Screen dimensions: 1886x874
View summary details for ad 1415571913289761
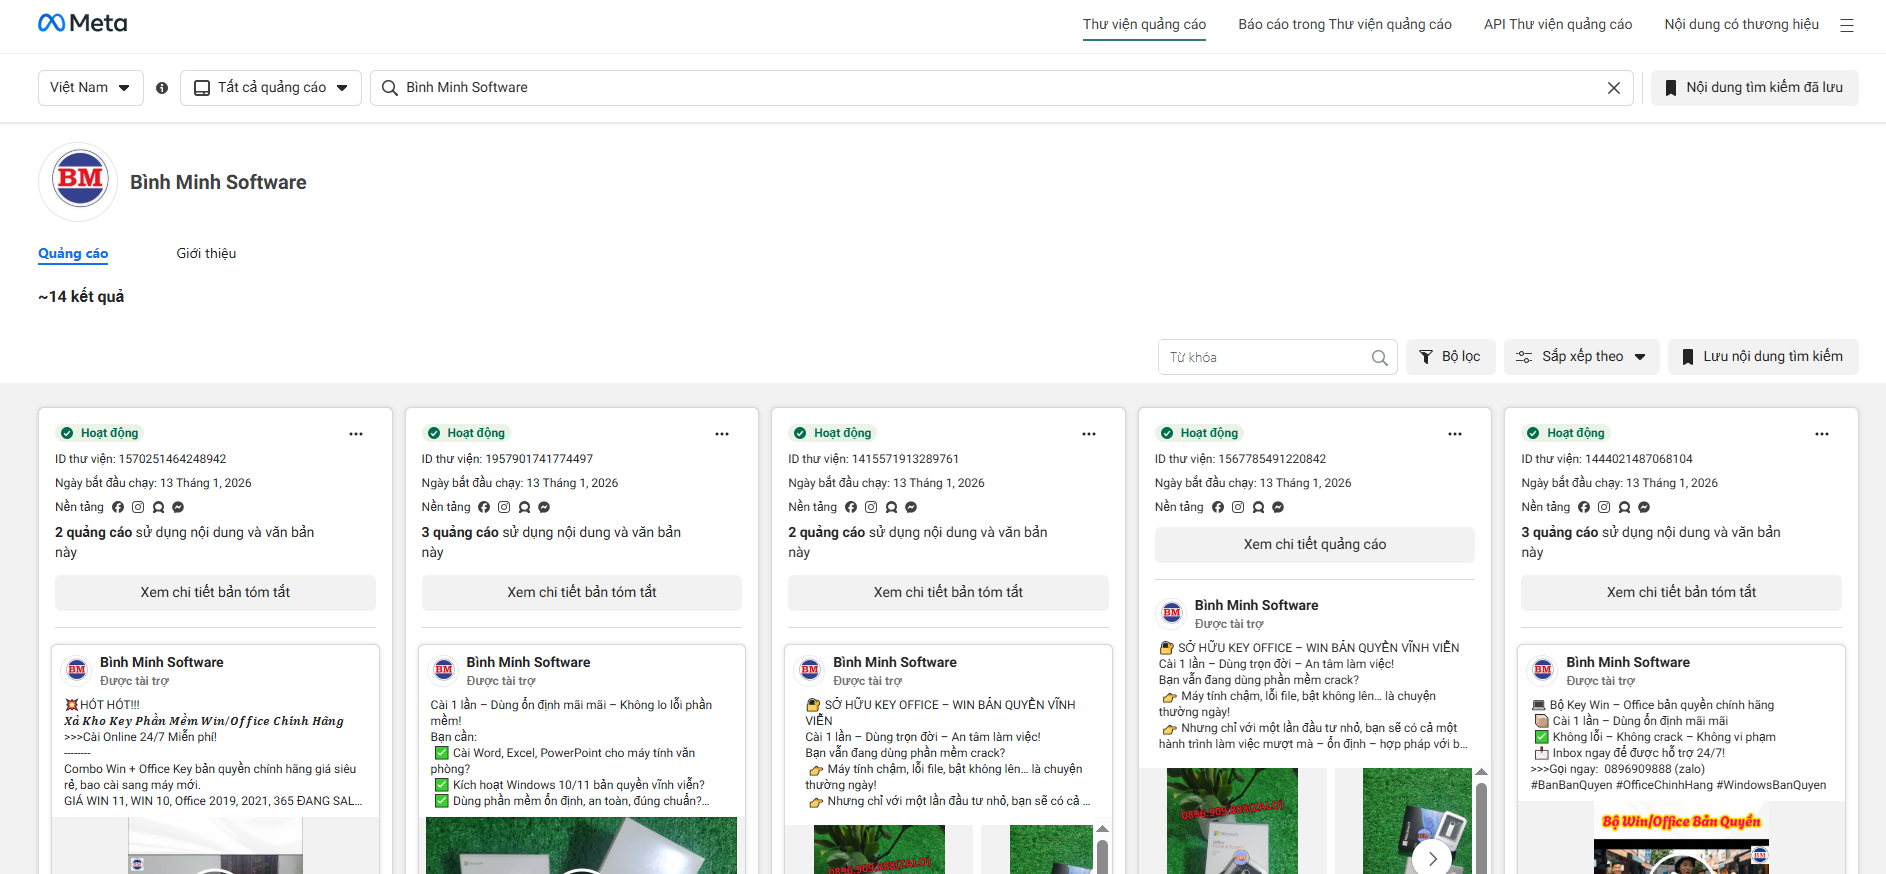coord(948,592)
